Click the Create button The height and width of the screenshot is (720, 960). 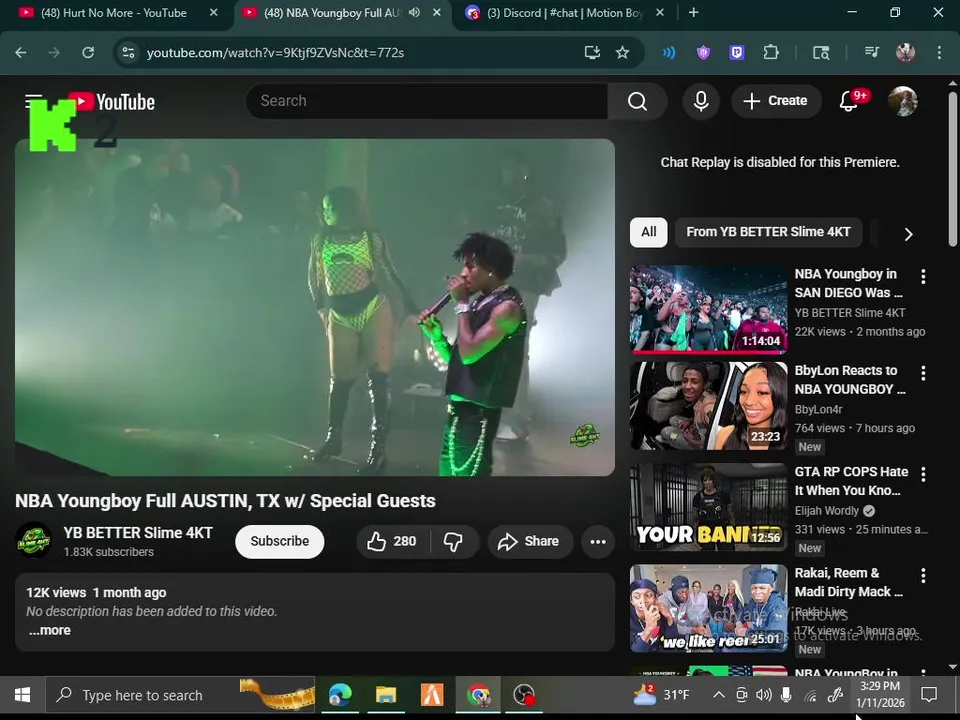[776, 101]
